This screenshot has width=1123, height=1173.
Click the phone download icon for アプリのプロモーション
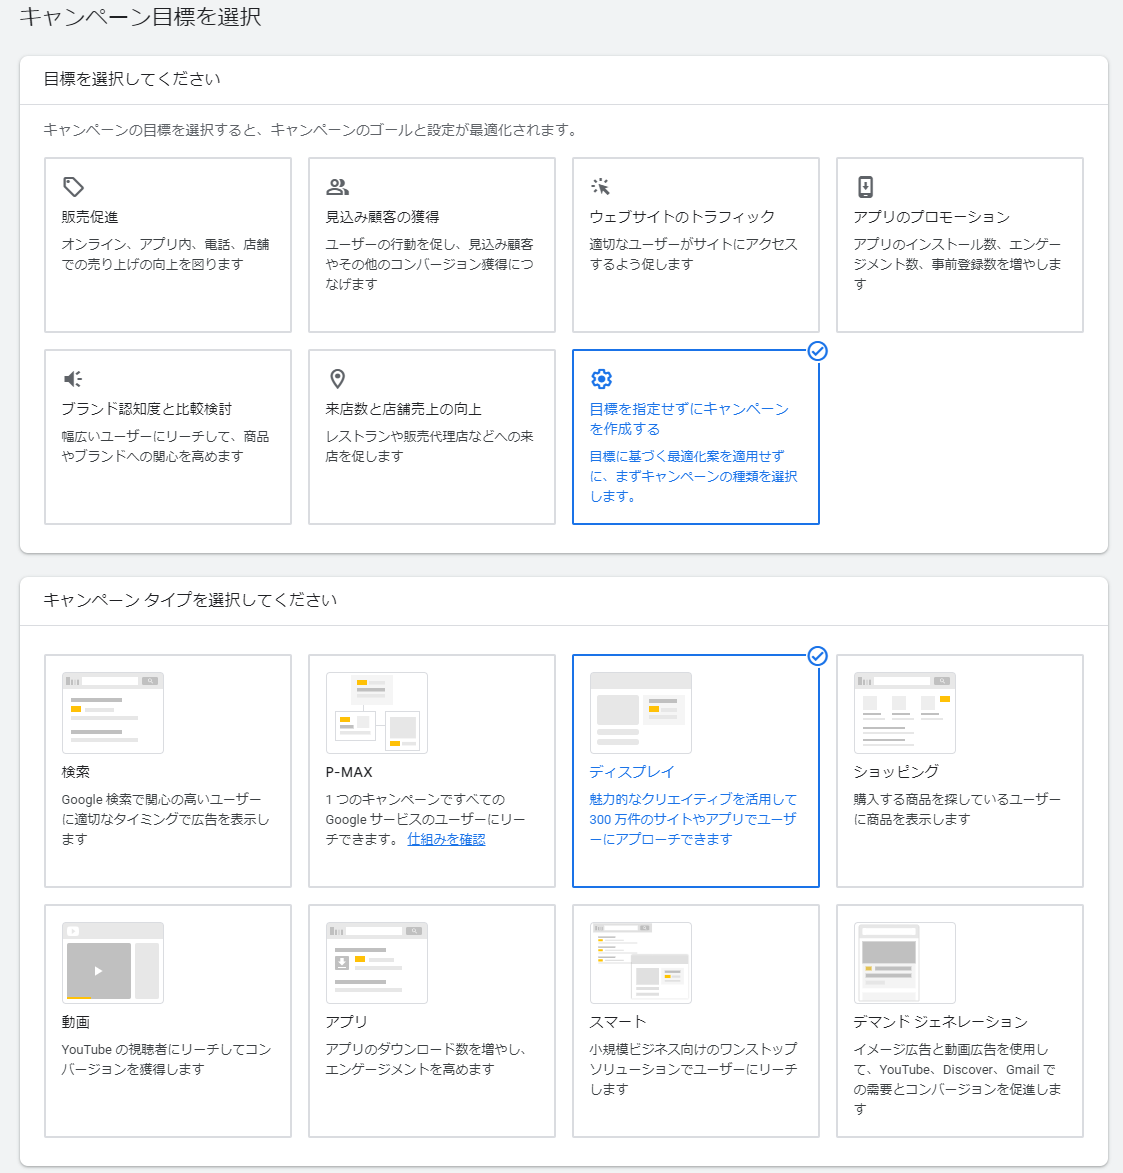pos(864,185)
